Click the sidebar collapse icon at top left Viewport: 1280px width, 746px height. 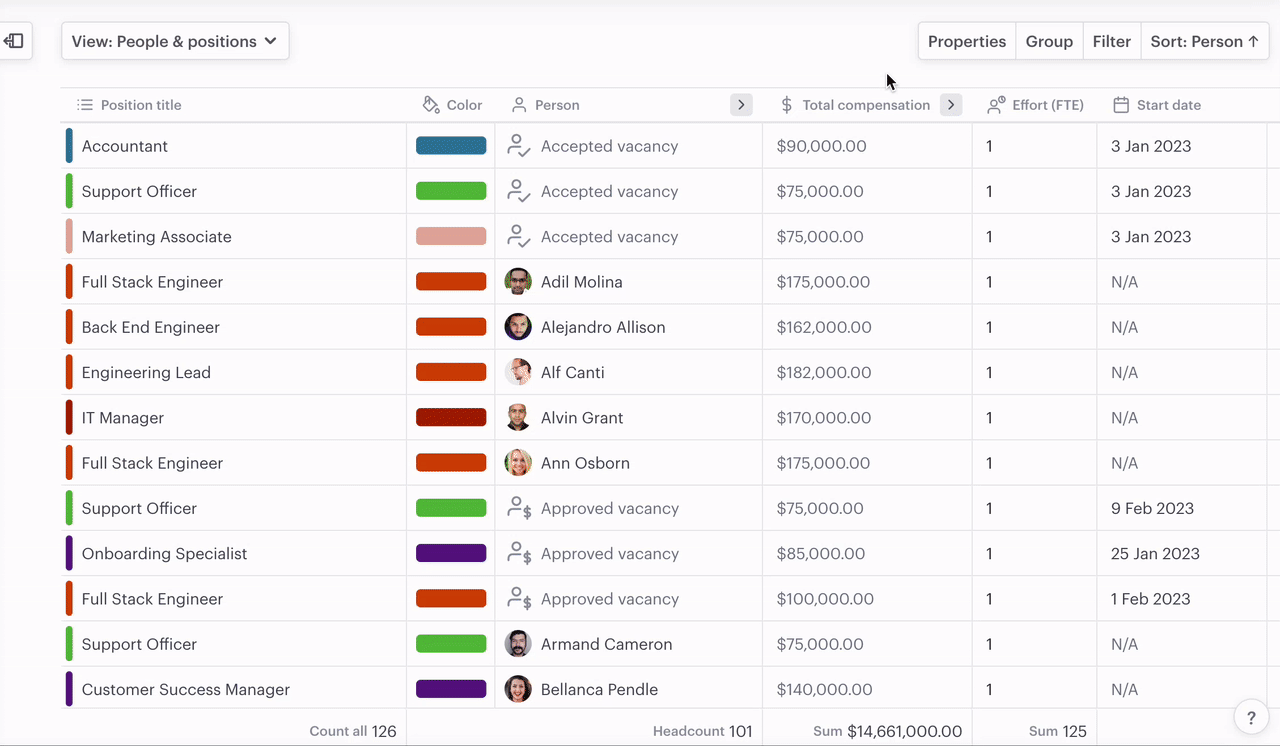(14, 41)
